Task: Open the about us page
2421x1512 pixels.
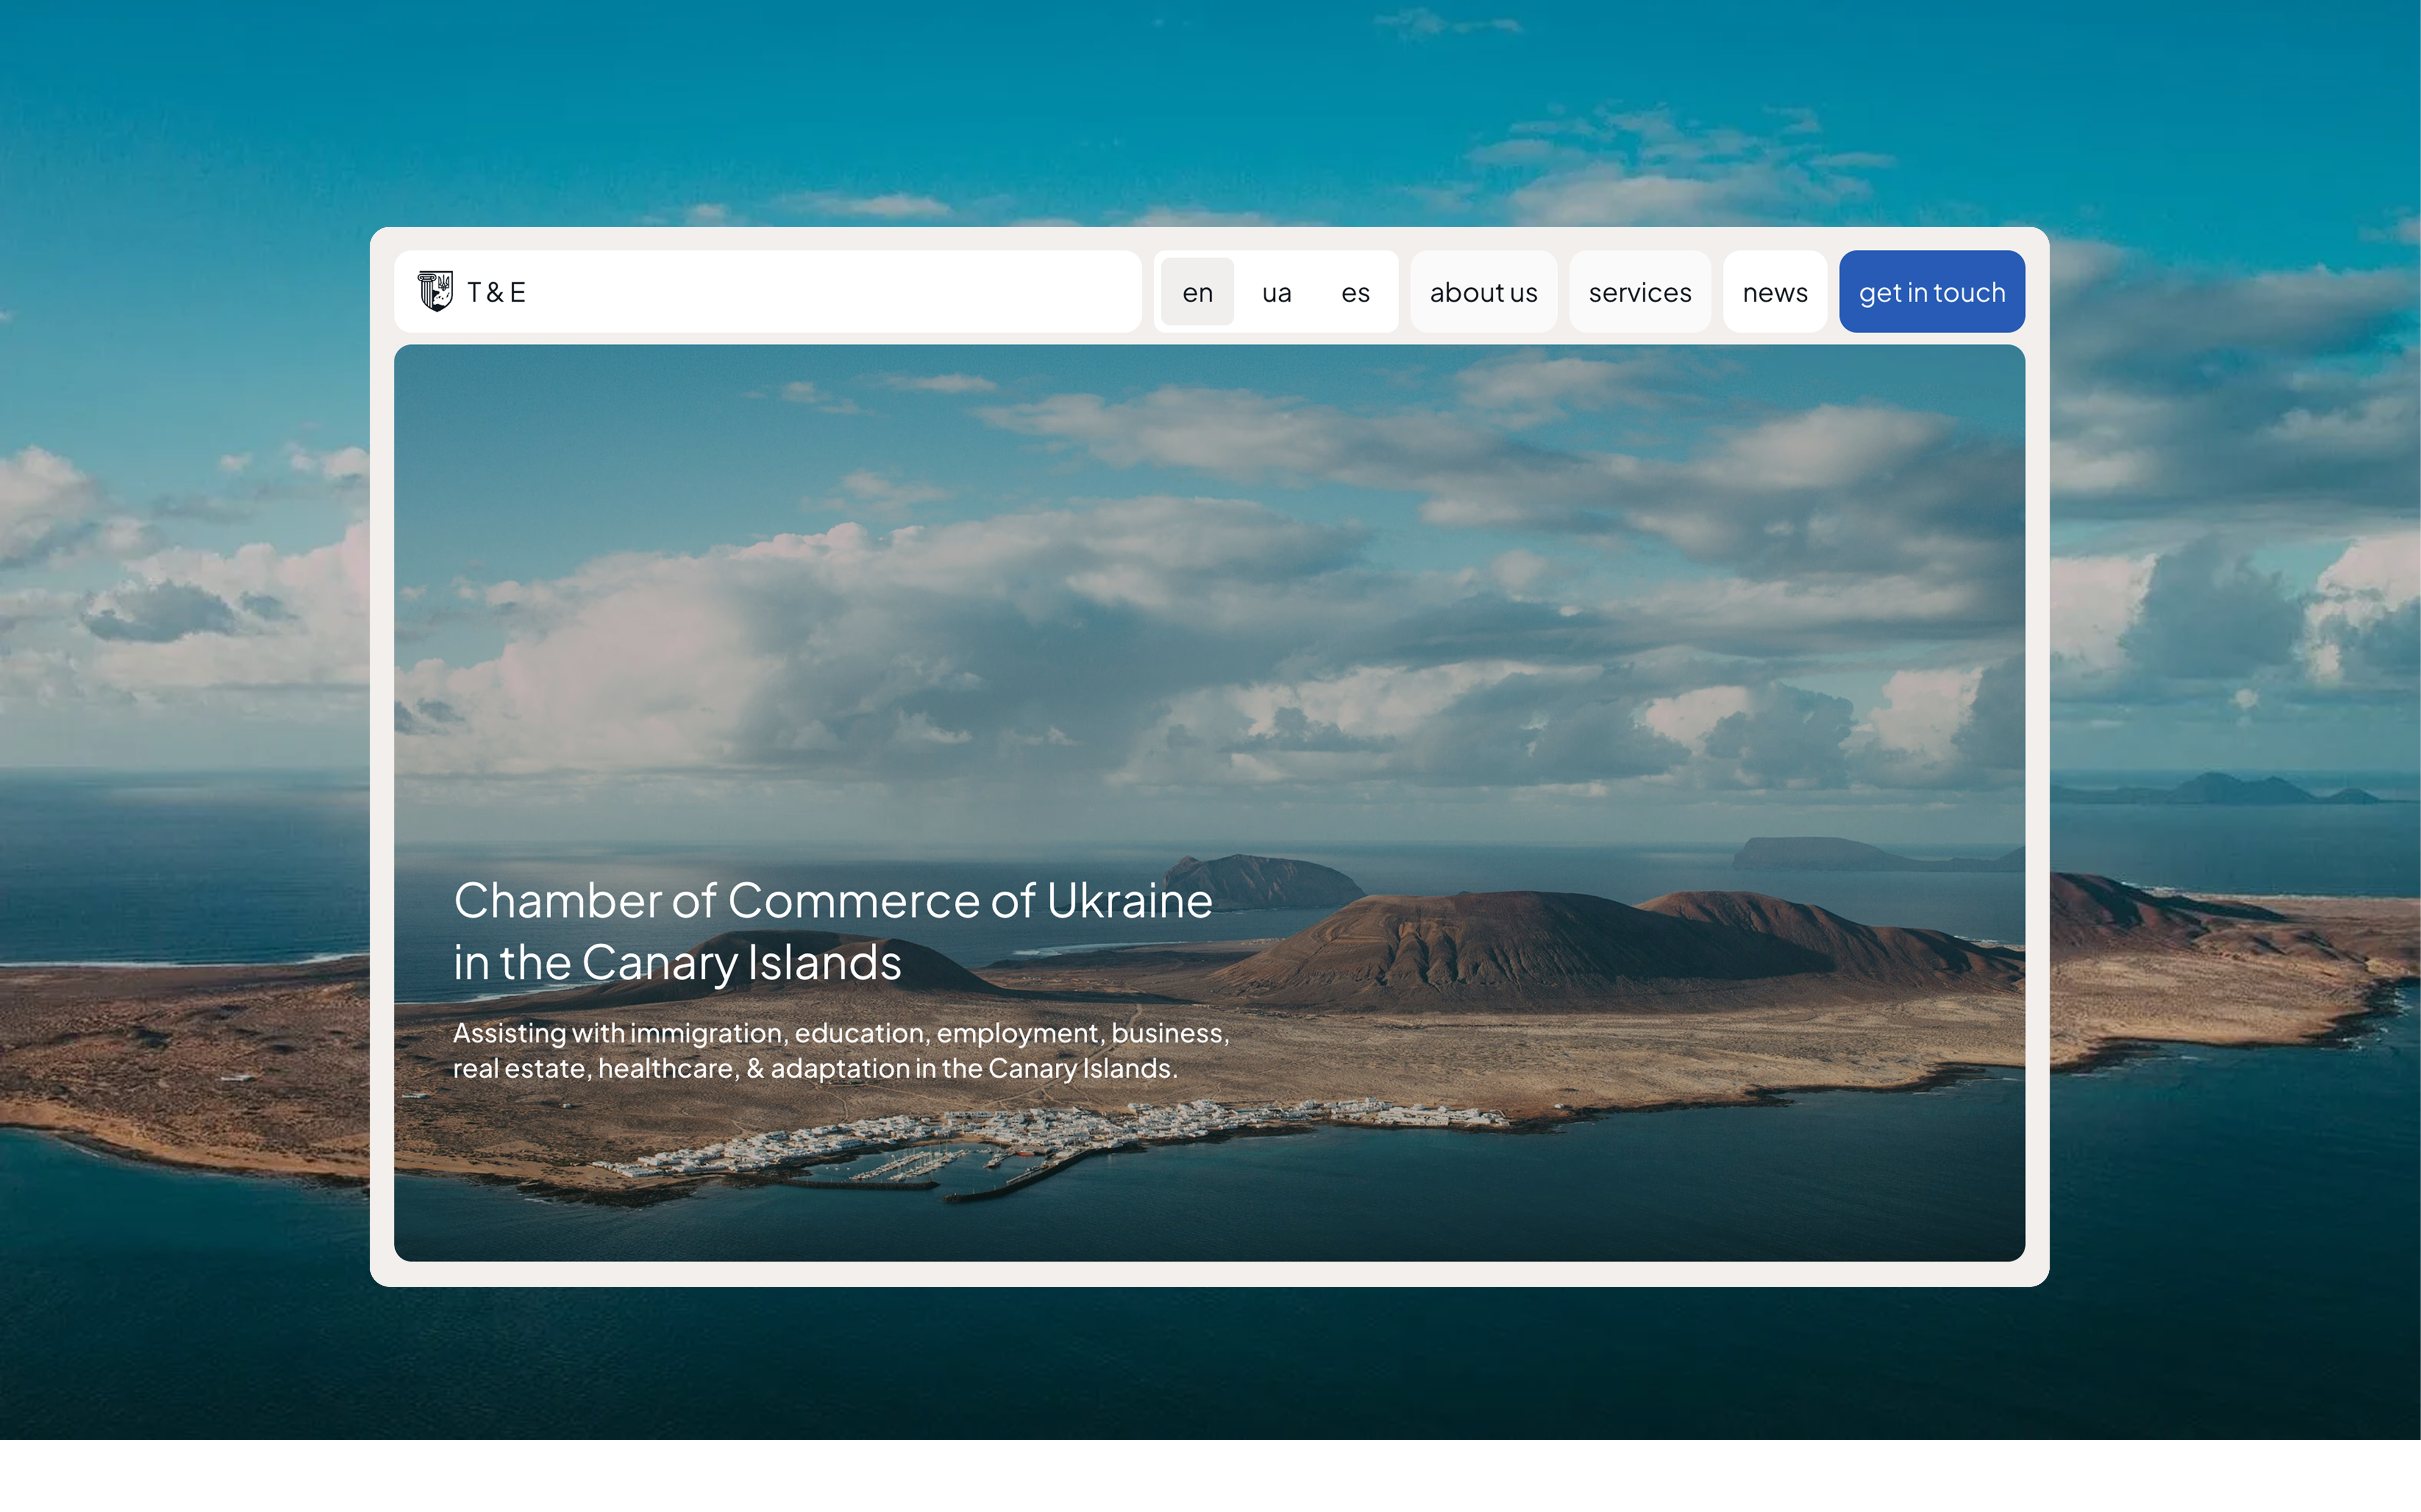Action: [1483, 292]
